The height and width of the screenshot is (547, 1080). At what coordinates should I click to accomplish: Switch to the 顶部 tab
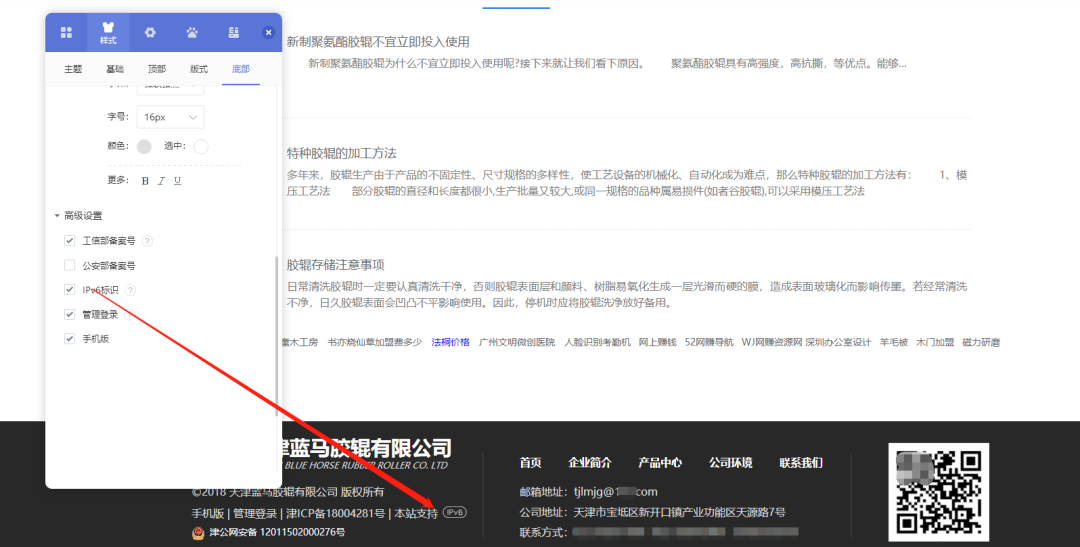[157, 69]
